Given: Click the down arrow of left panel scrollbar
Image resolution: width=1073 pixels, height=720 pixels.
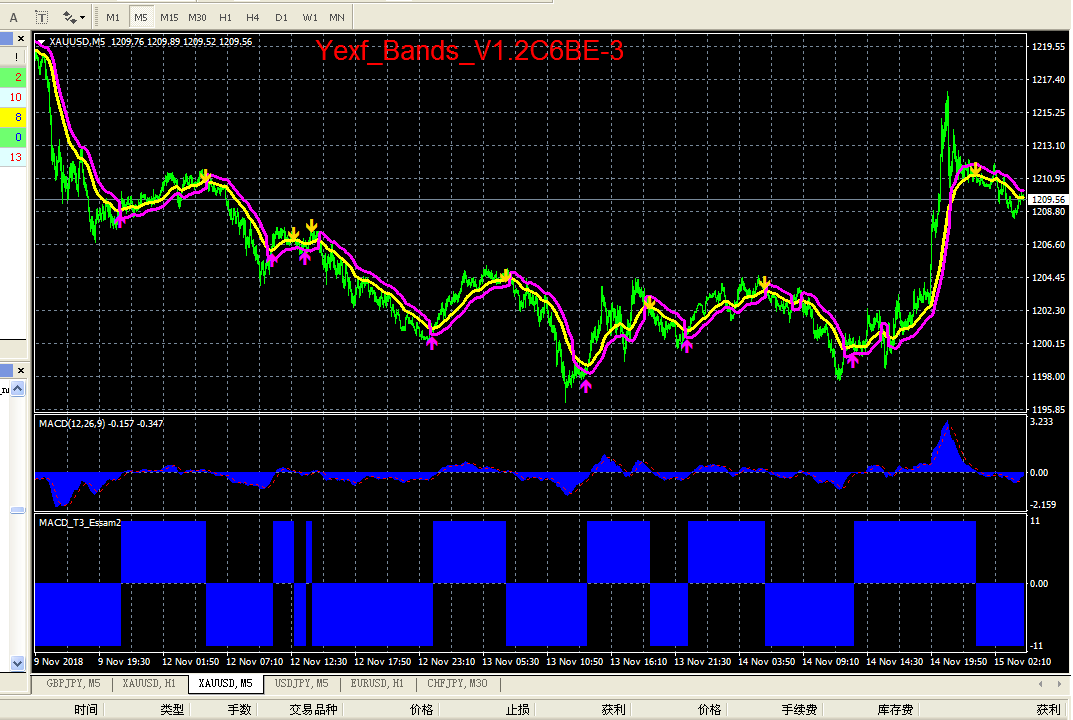Looking at the screenshot, I should 18,663.
